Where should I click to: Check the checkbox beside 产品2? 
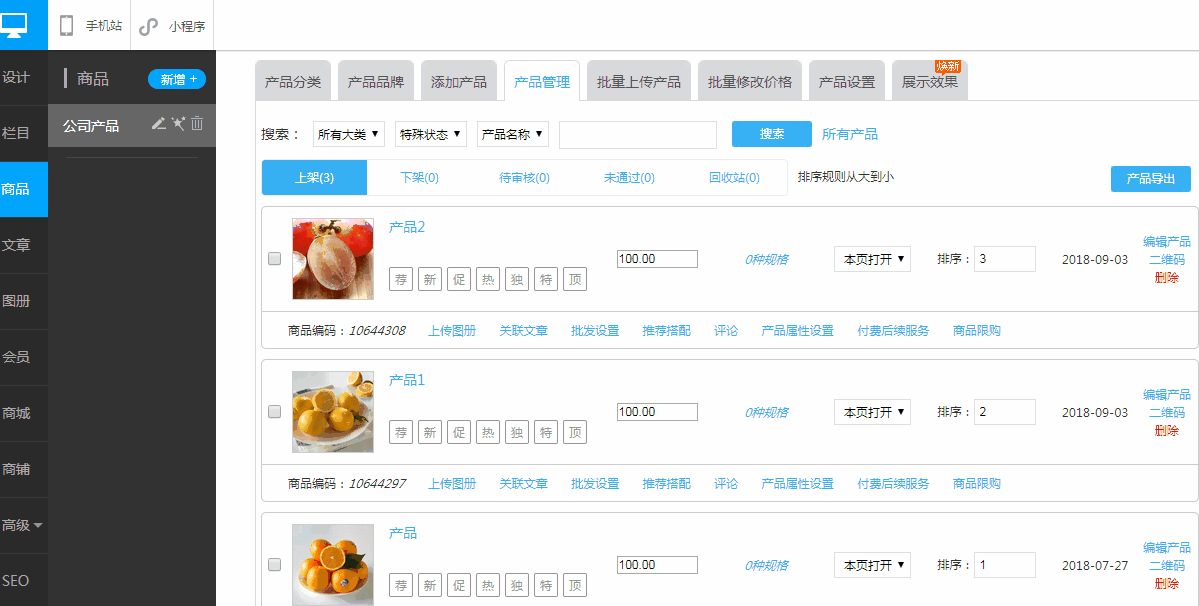pyautogui.click(x=275, y=258)
